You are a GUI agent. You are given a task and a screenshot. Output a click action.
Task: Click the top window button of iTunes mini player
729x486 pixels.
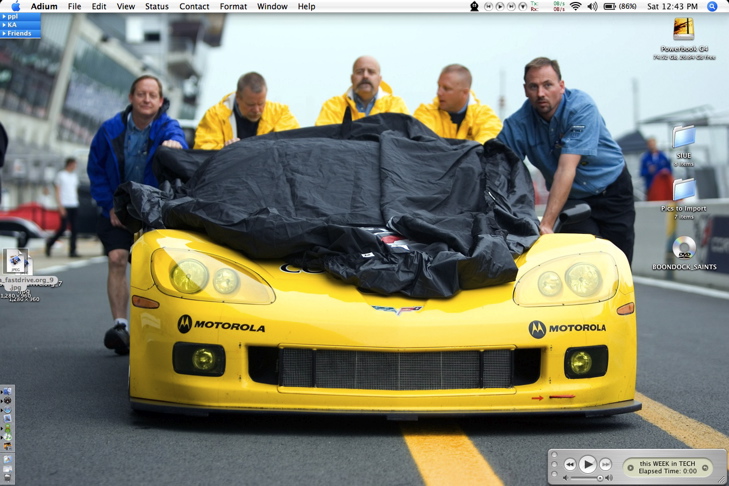554,455
